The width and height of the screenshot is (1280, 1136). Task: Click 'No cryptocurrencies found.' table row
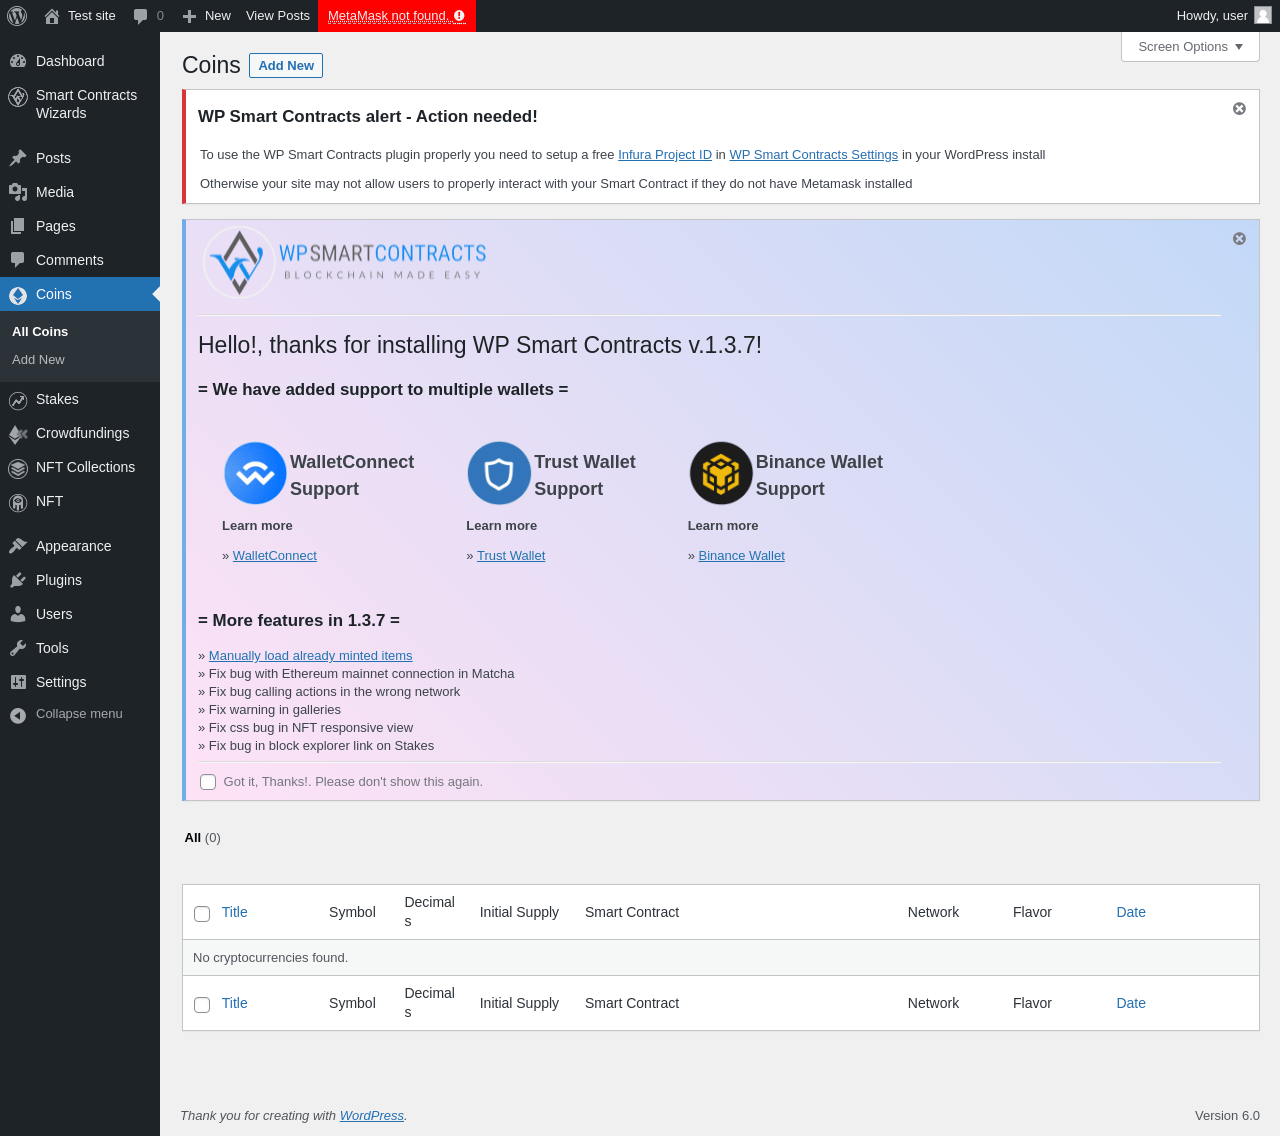pyautogui.click(x=721, y=958)
